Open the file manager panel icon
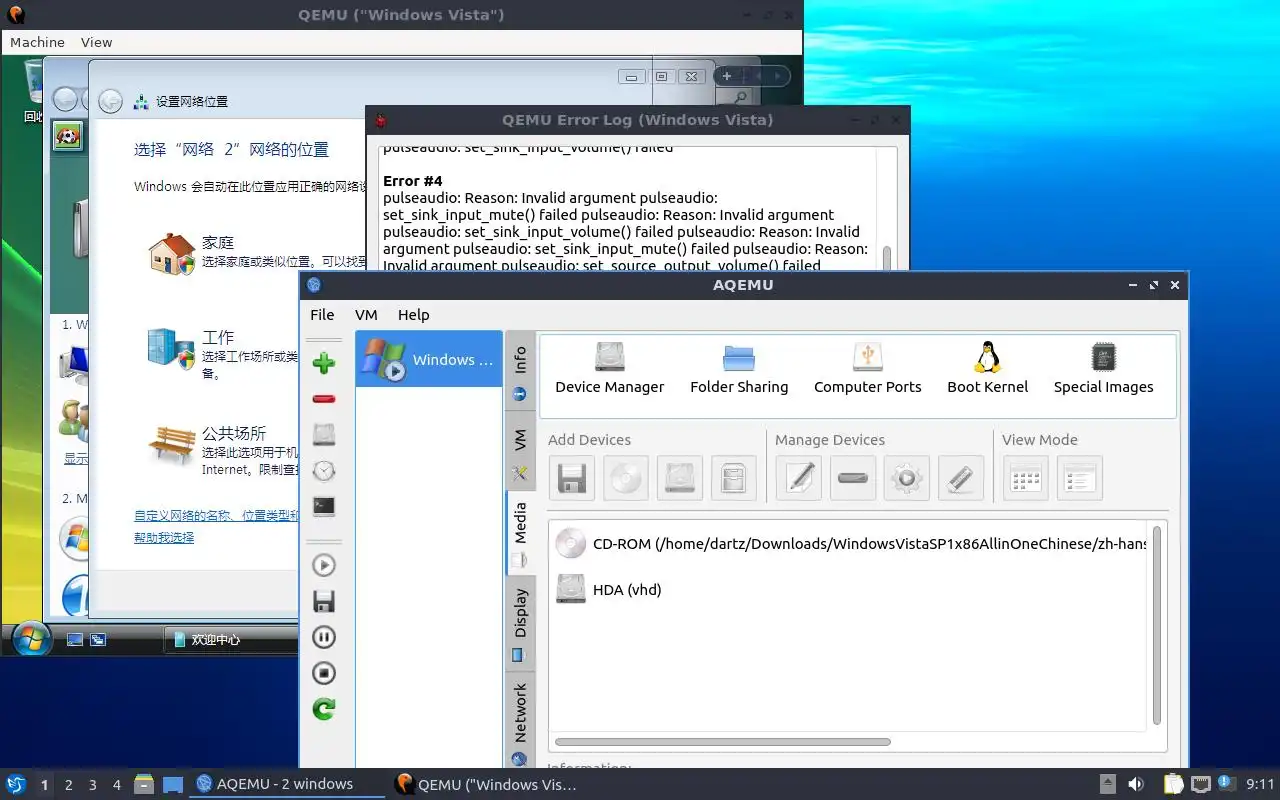The width and height of the screenshot is (1280, 800). [x=143, y=784]
